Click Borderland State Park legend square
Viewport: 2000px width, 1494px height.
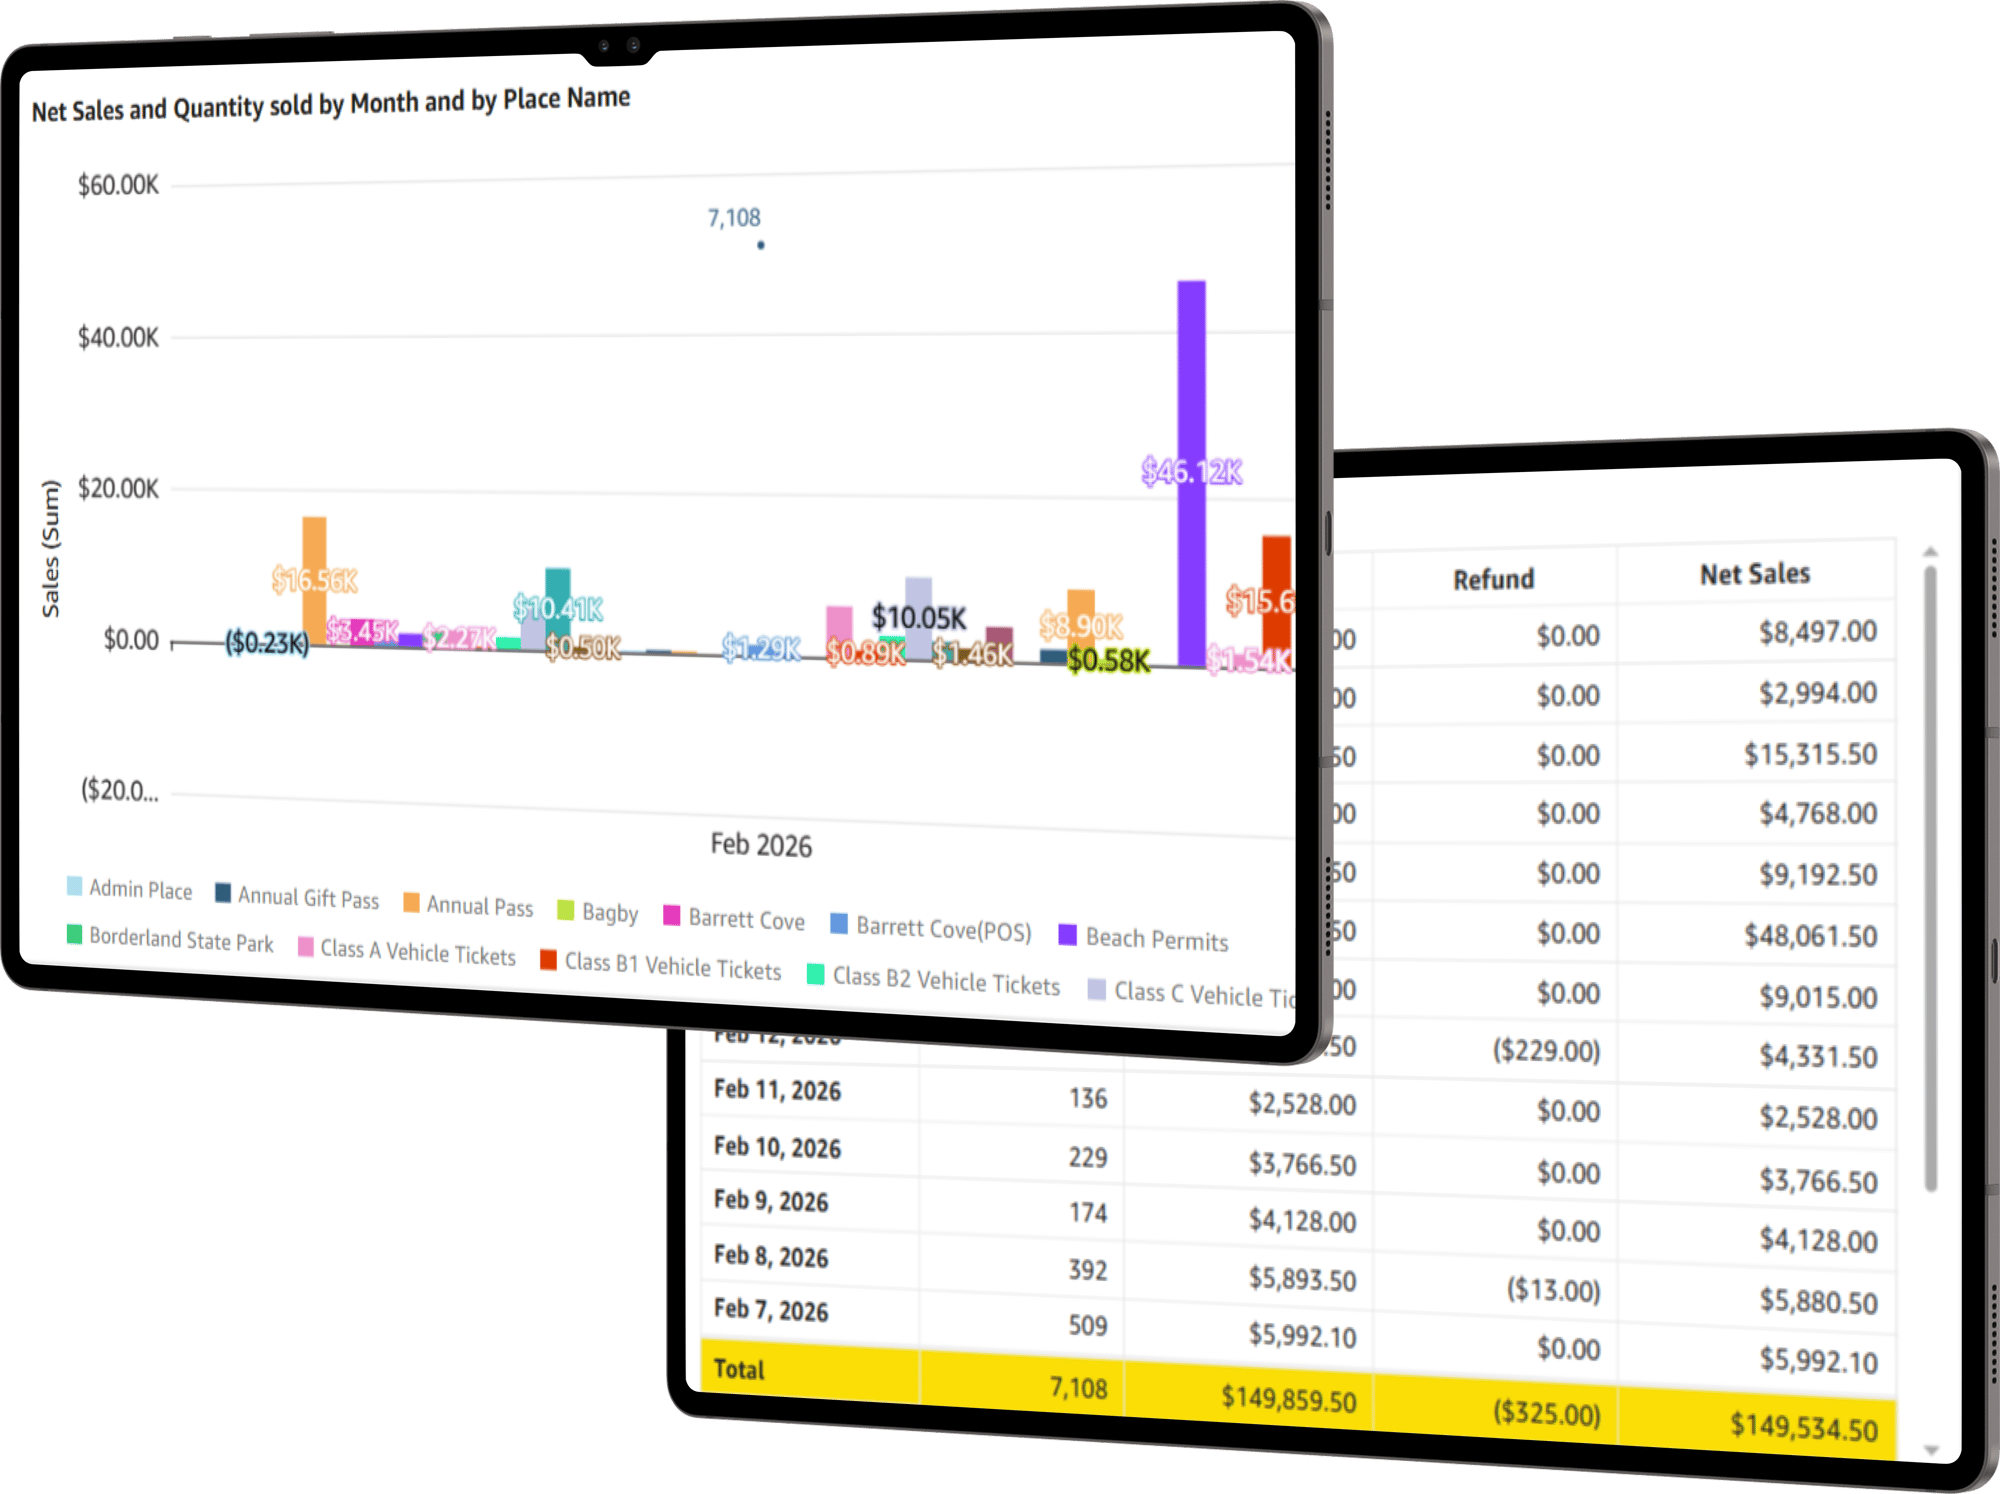[74, 933]
